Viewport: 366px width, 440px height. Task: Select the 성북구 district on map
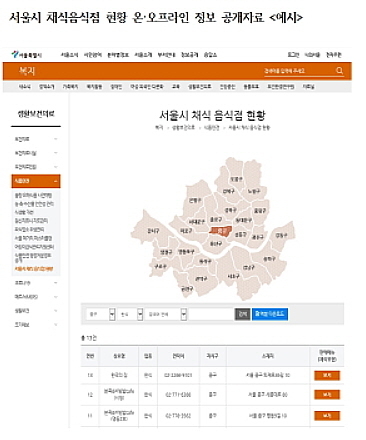(x=230, y=210)
